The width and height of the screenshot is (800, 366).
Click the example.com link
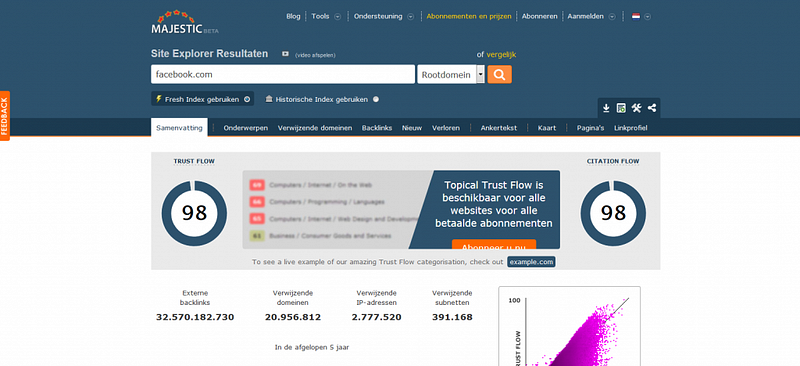point(531,262)
